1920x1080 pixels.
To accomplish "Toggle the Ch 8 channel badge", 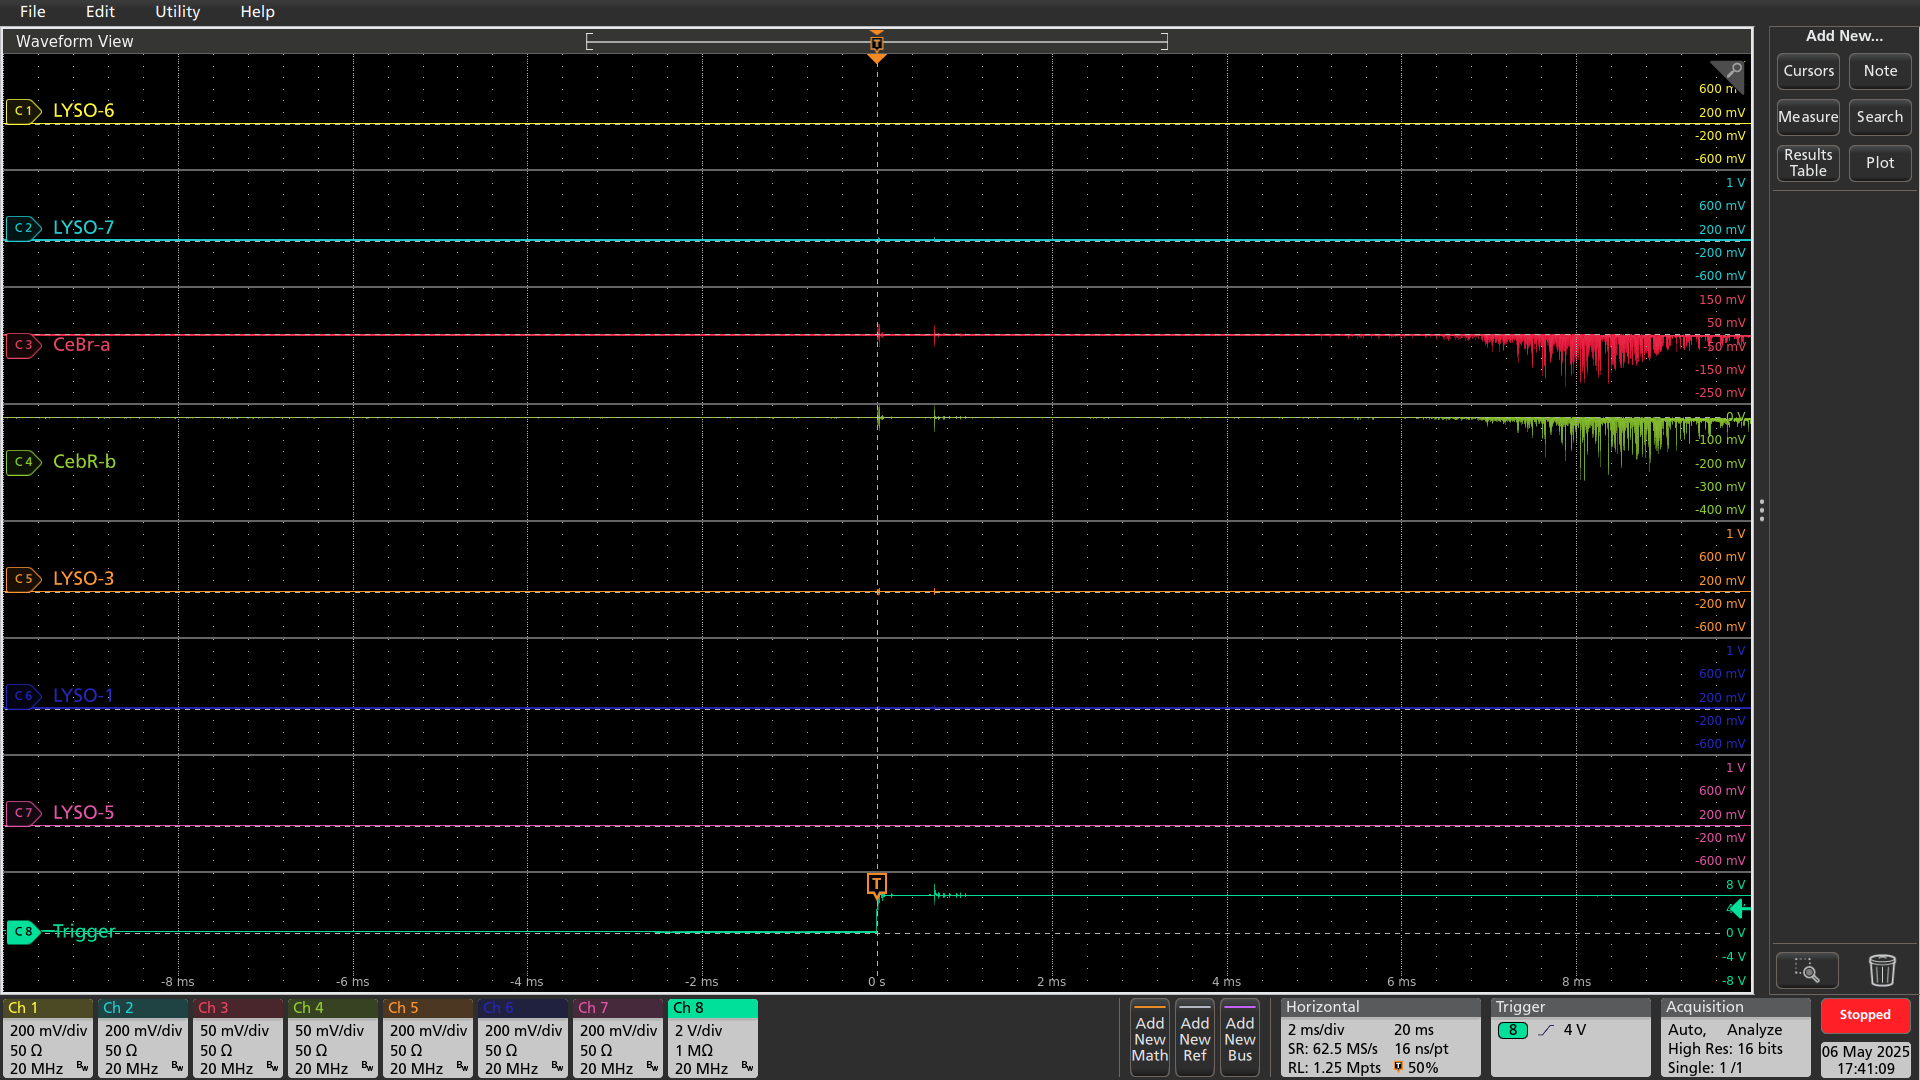I will point(712,1038).
